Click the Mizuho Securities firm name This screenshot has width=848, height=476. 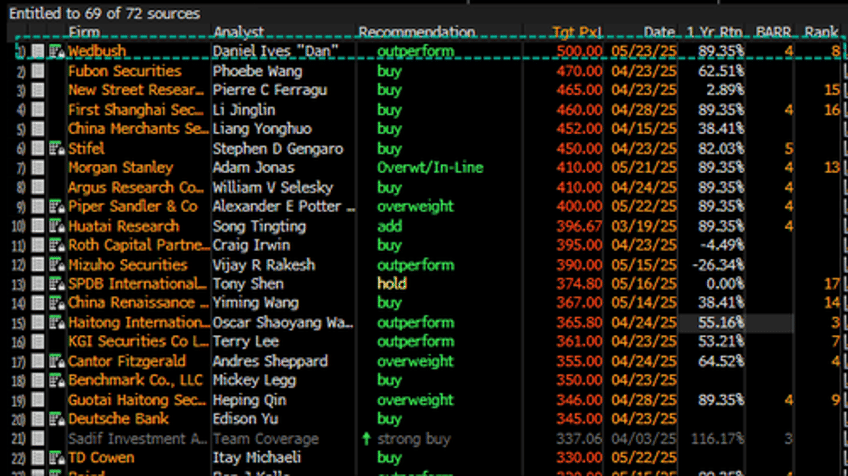click(x=128, y=265)
